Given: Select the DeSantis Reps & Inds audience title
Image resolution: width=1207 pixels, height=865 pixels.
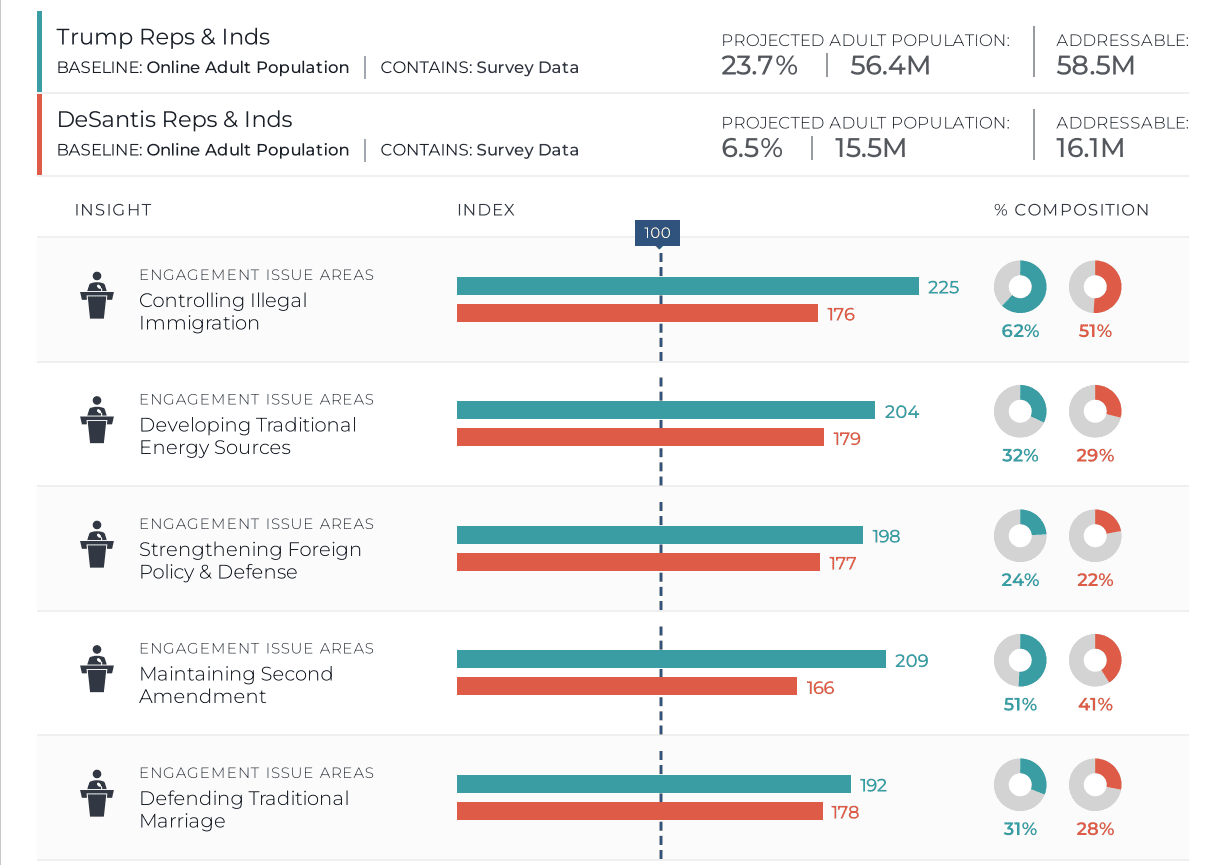Looking at the screenshot, I should (x=175, y=120).
